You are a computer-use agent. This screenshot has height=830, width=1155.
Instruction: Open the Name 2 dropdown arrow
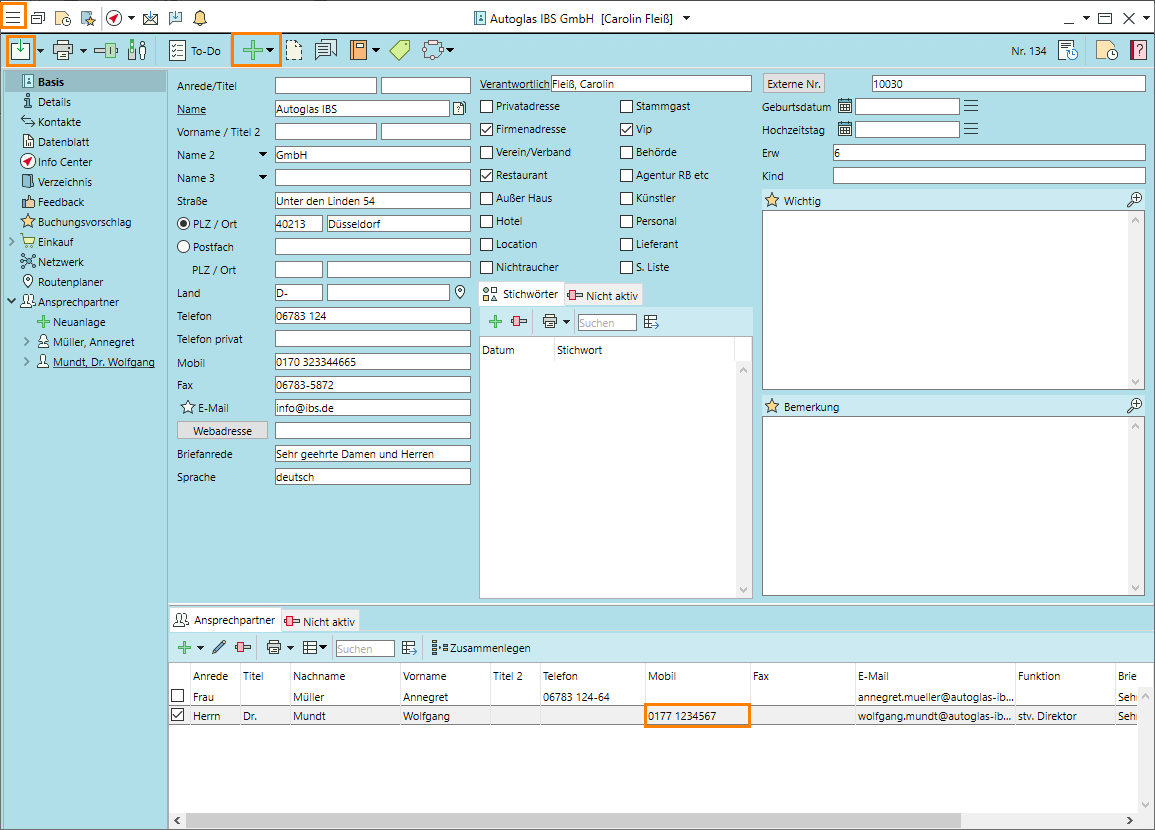263,155
